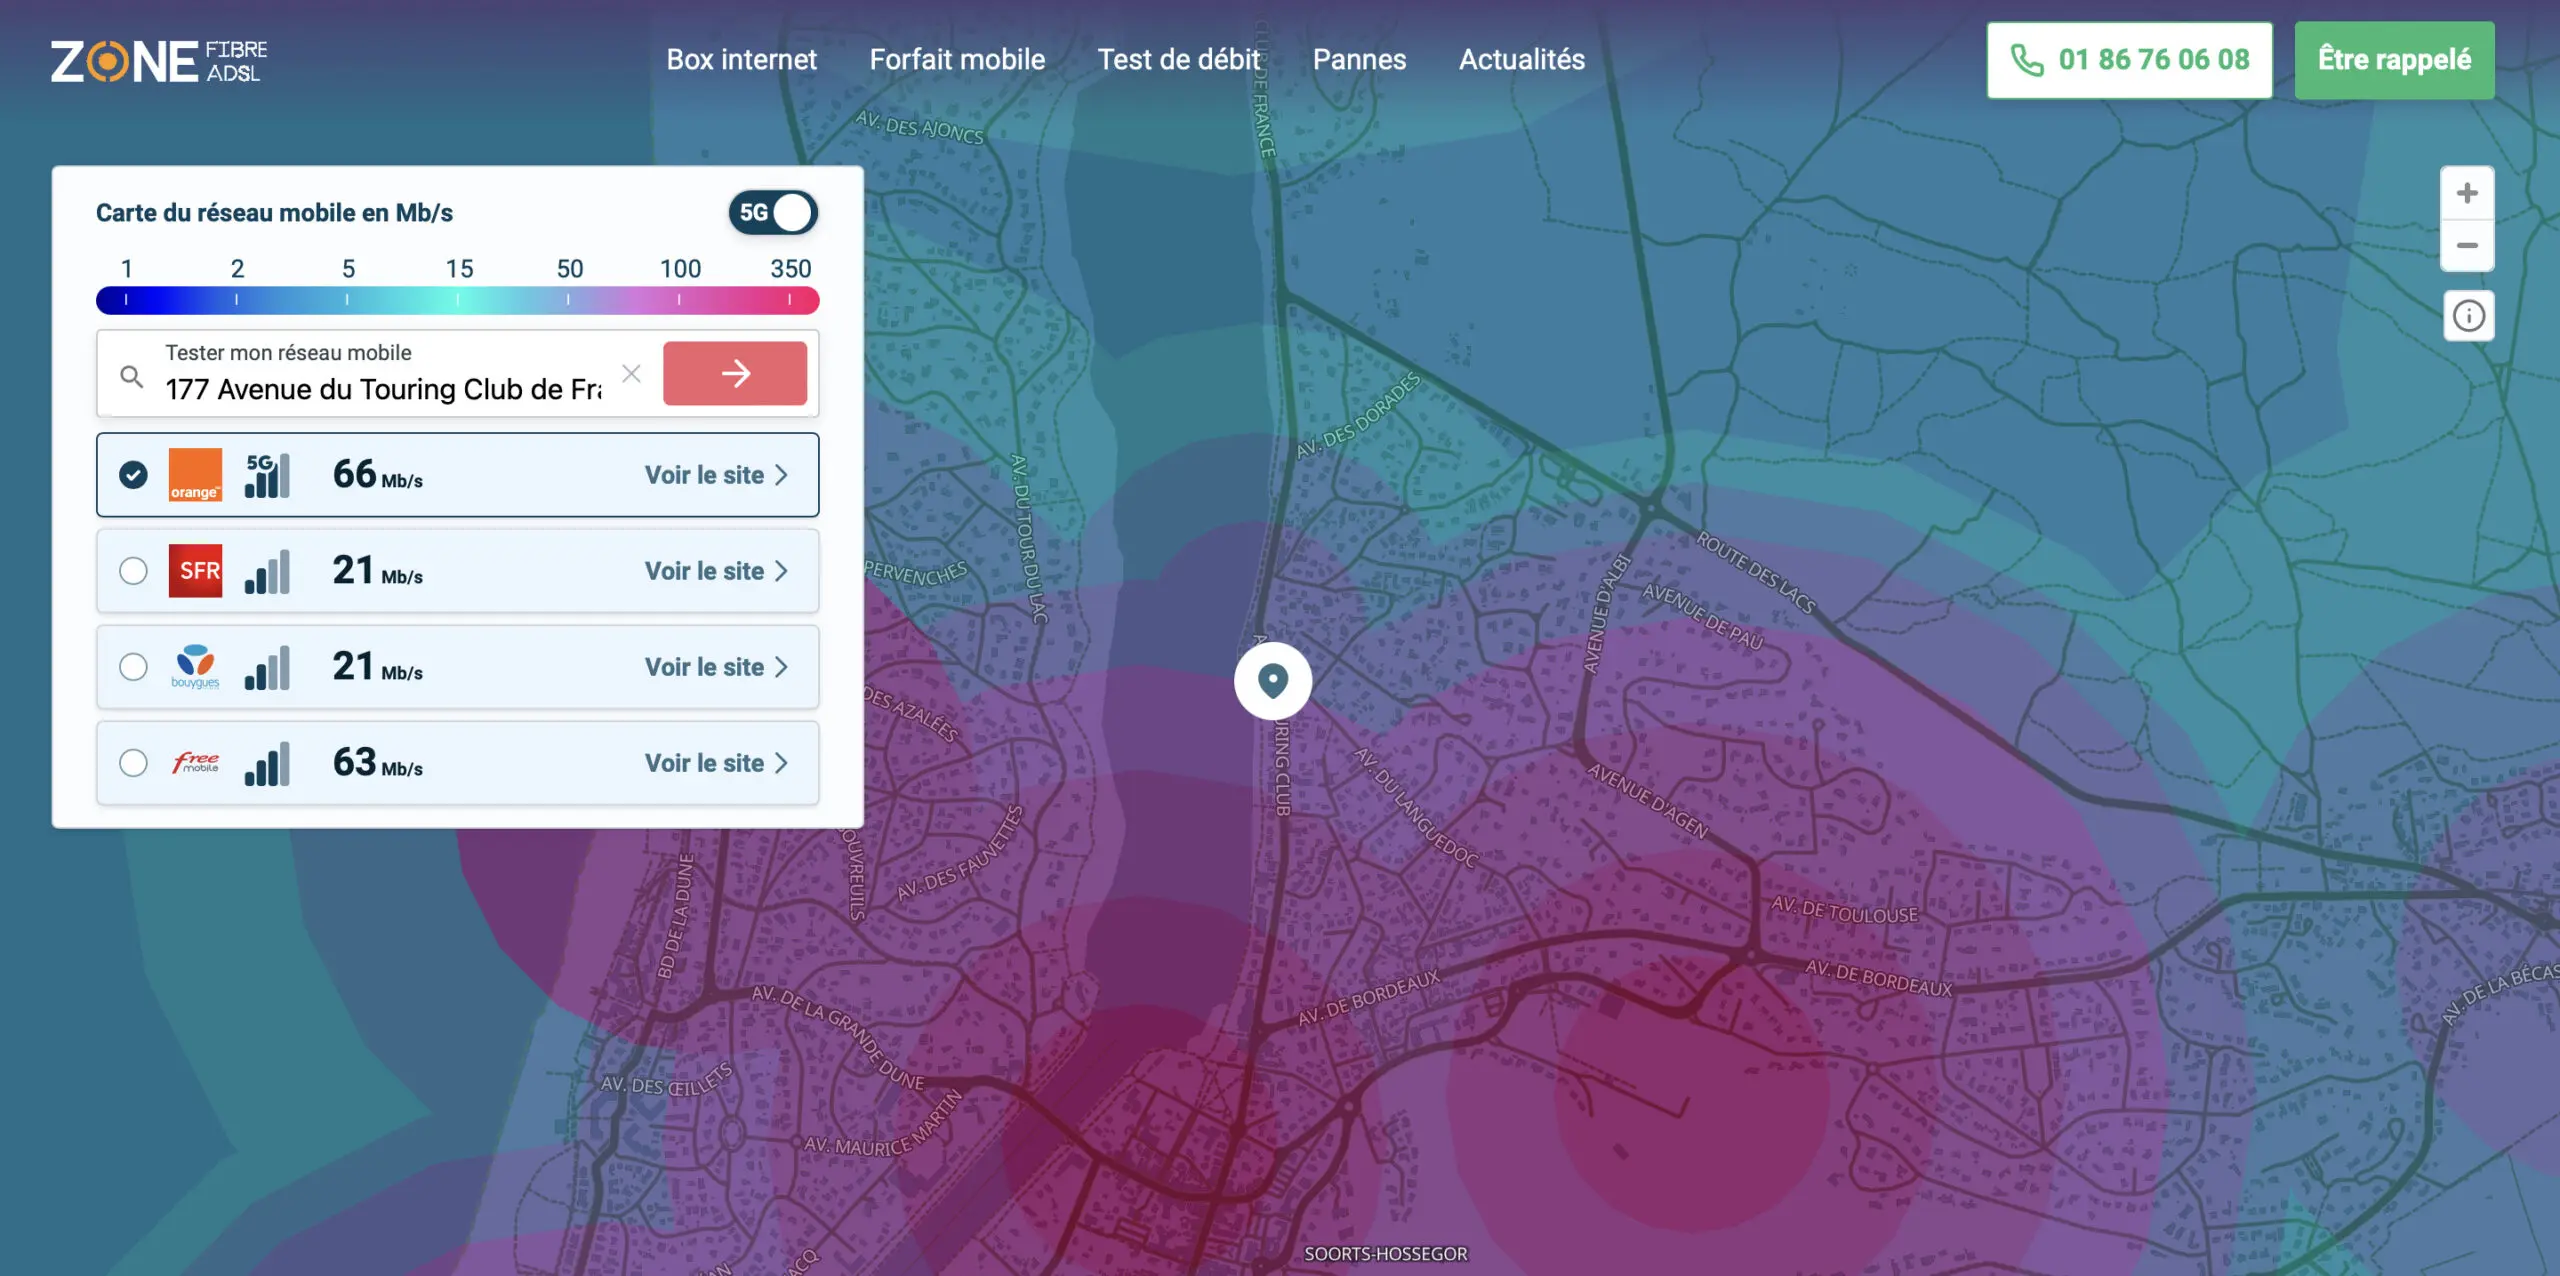Click the Bouygues signal bars icon
This screenshot has height=1276, width=2560.
click(x=267, y=667)
